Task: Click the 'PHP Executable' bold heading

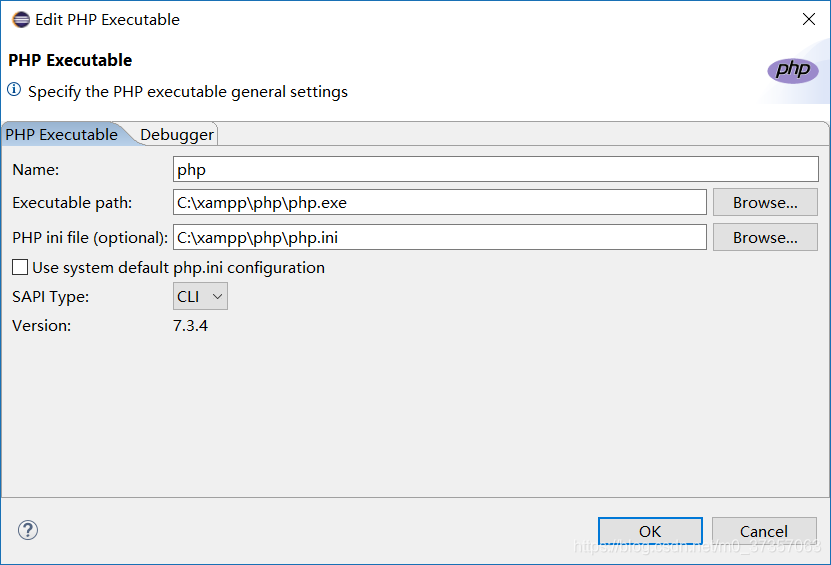Action: point(70,60)
